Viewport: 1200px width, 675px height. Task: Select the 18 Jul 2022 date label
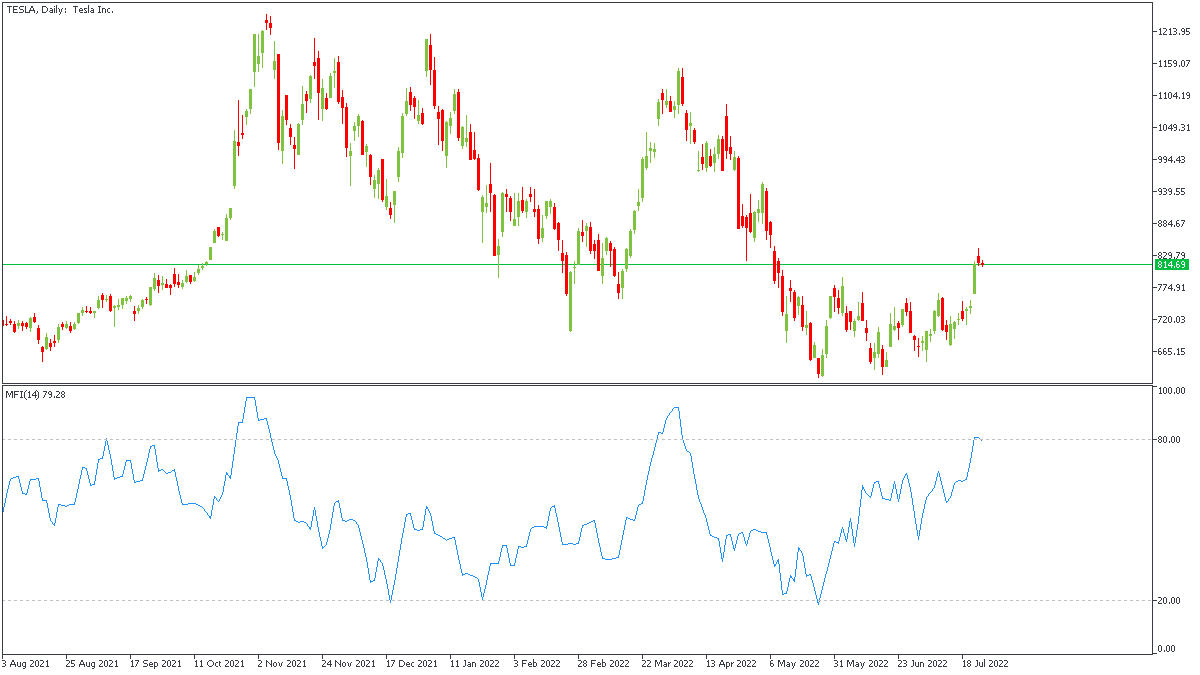tap(988, 663)
